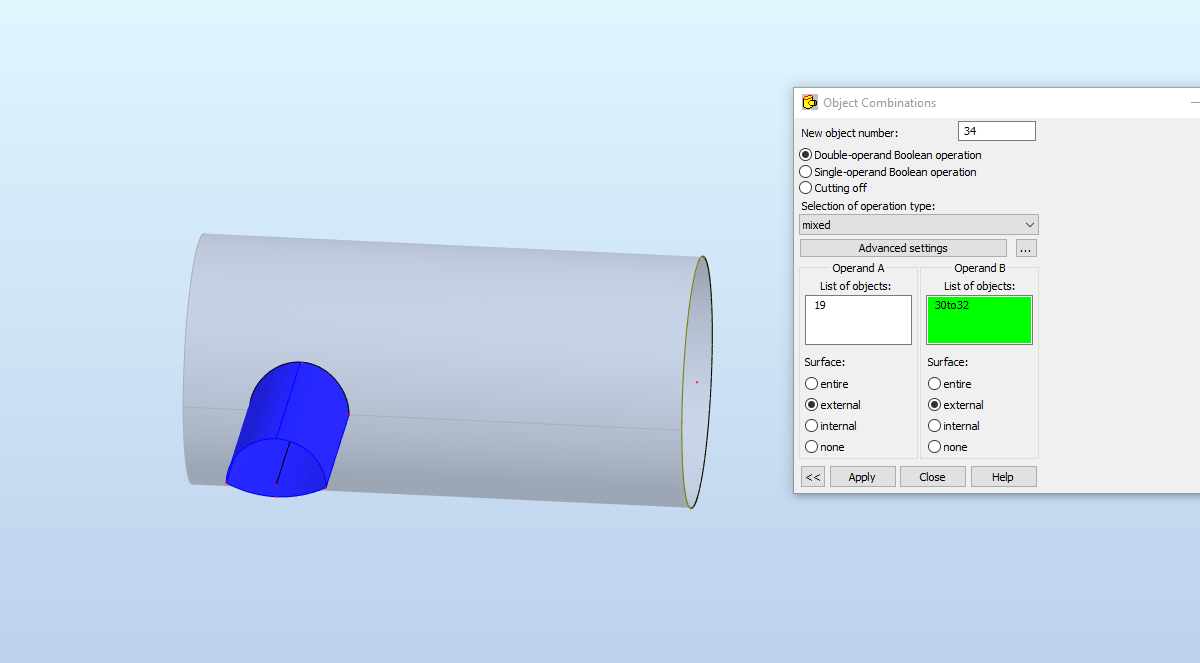The height and width of the screenshot is (663, 1200).
Task: Set Operand A surface to none
Action: 811,447
